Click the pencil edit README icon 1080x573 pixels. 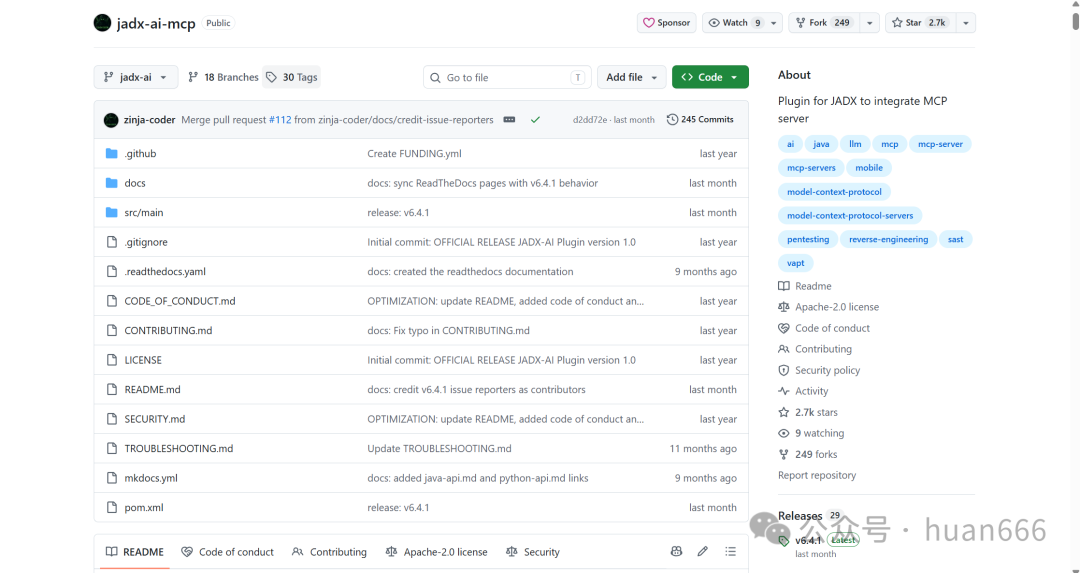click(x=703, y=552)
